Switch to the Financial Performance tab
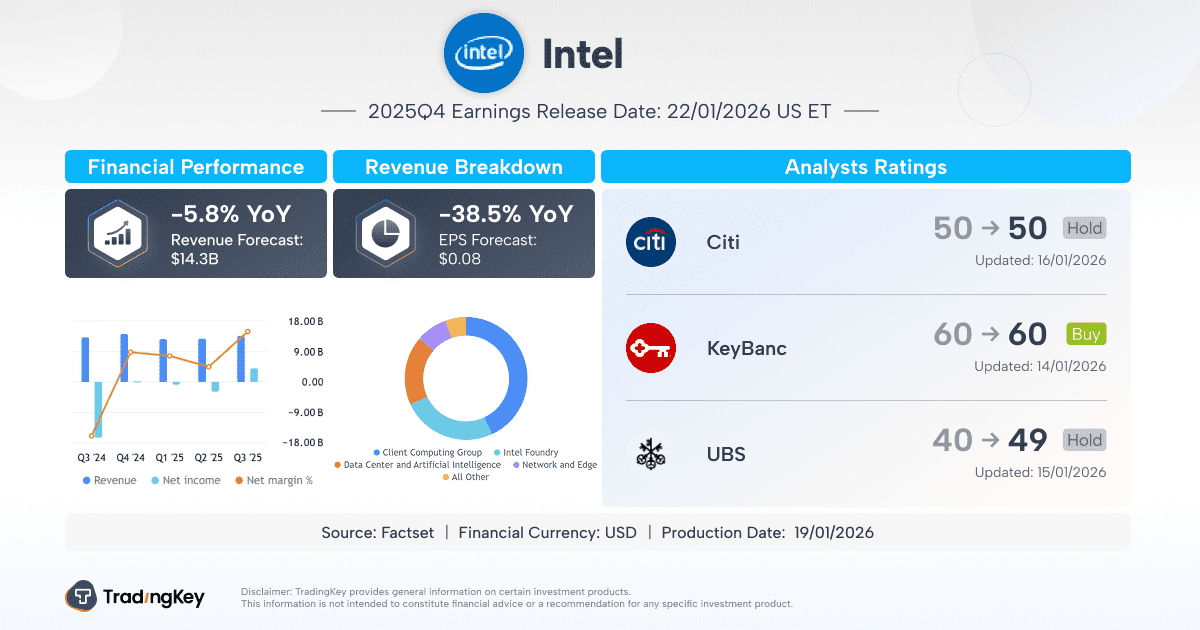 [x=196, y=166]
